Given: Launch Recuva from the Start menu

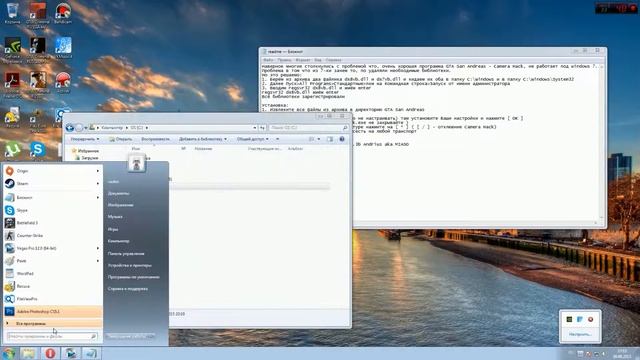Looking at the screenshot, I should (x=53, y=286).
